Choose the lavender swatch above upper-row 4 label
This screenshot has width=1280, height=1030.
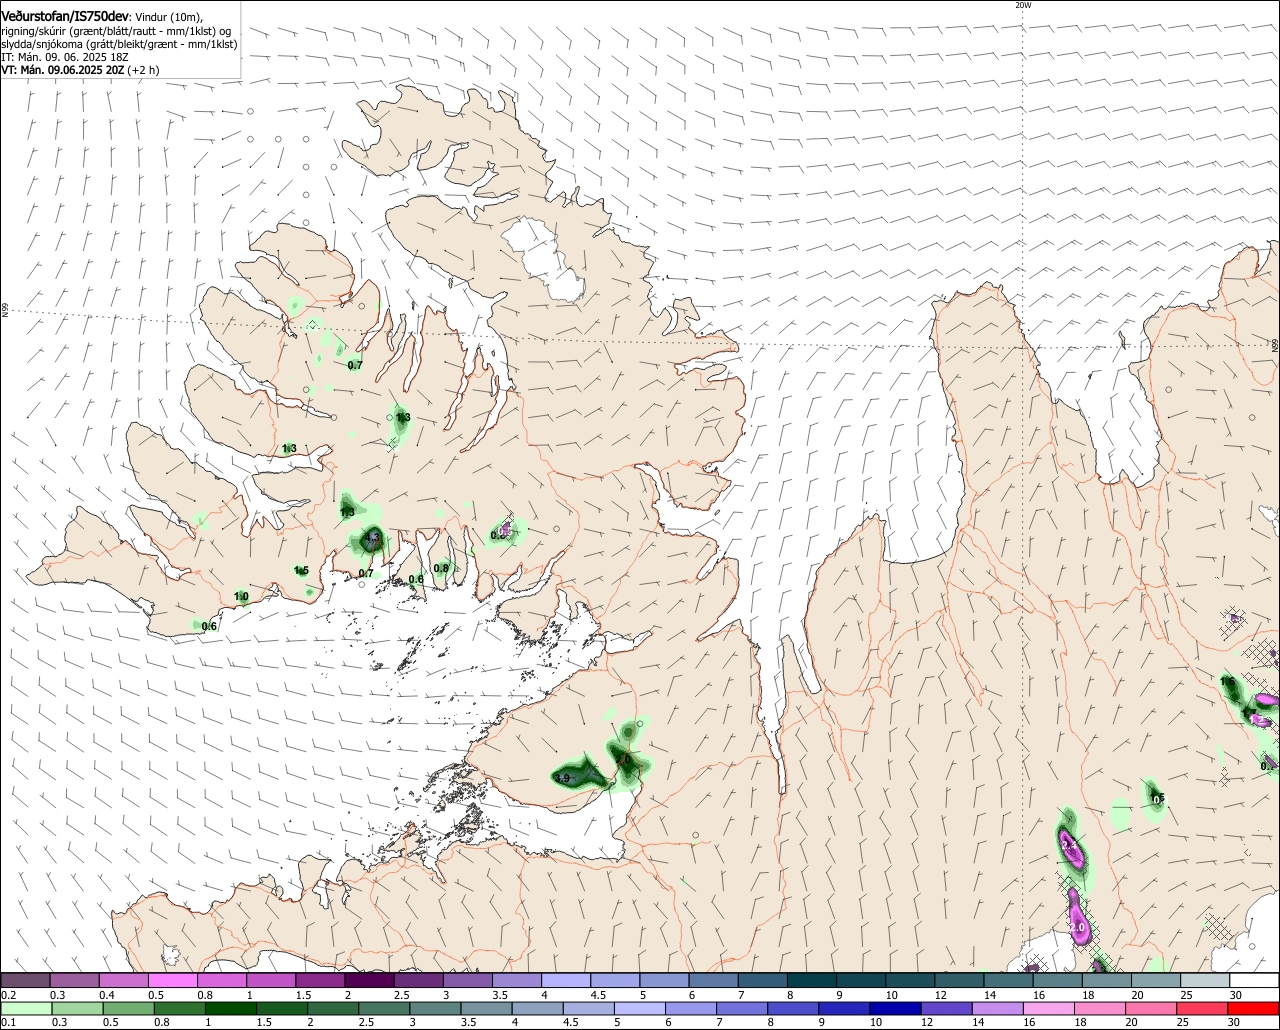pos(567,980)
